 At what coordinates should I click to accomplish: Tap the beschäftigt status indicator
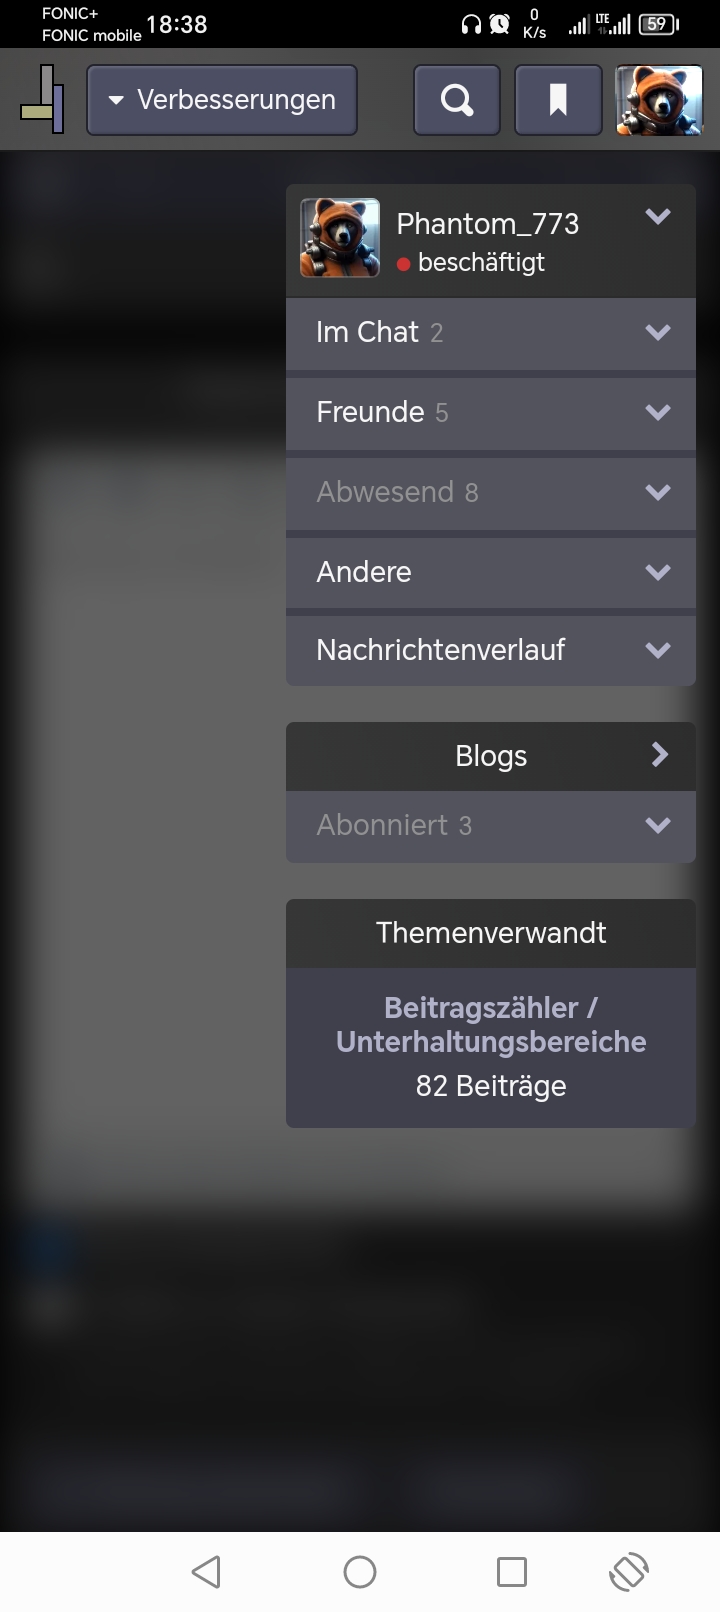(x=471, y=263)
